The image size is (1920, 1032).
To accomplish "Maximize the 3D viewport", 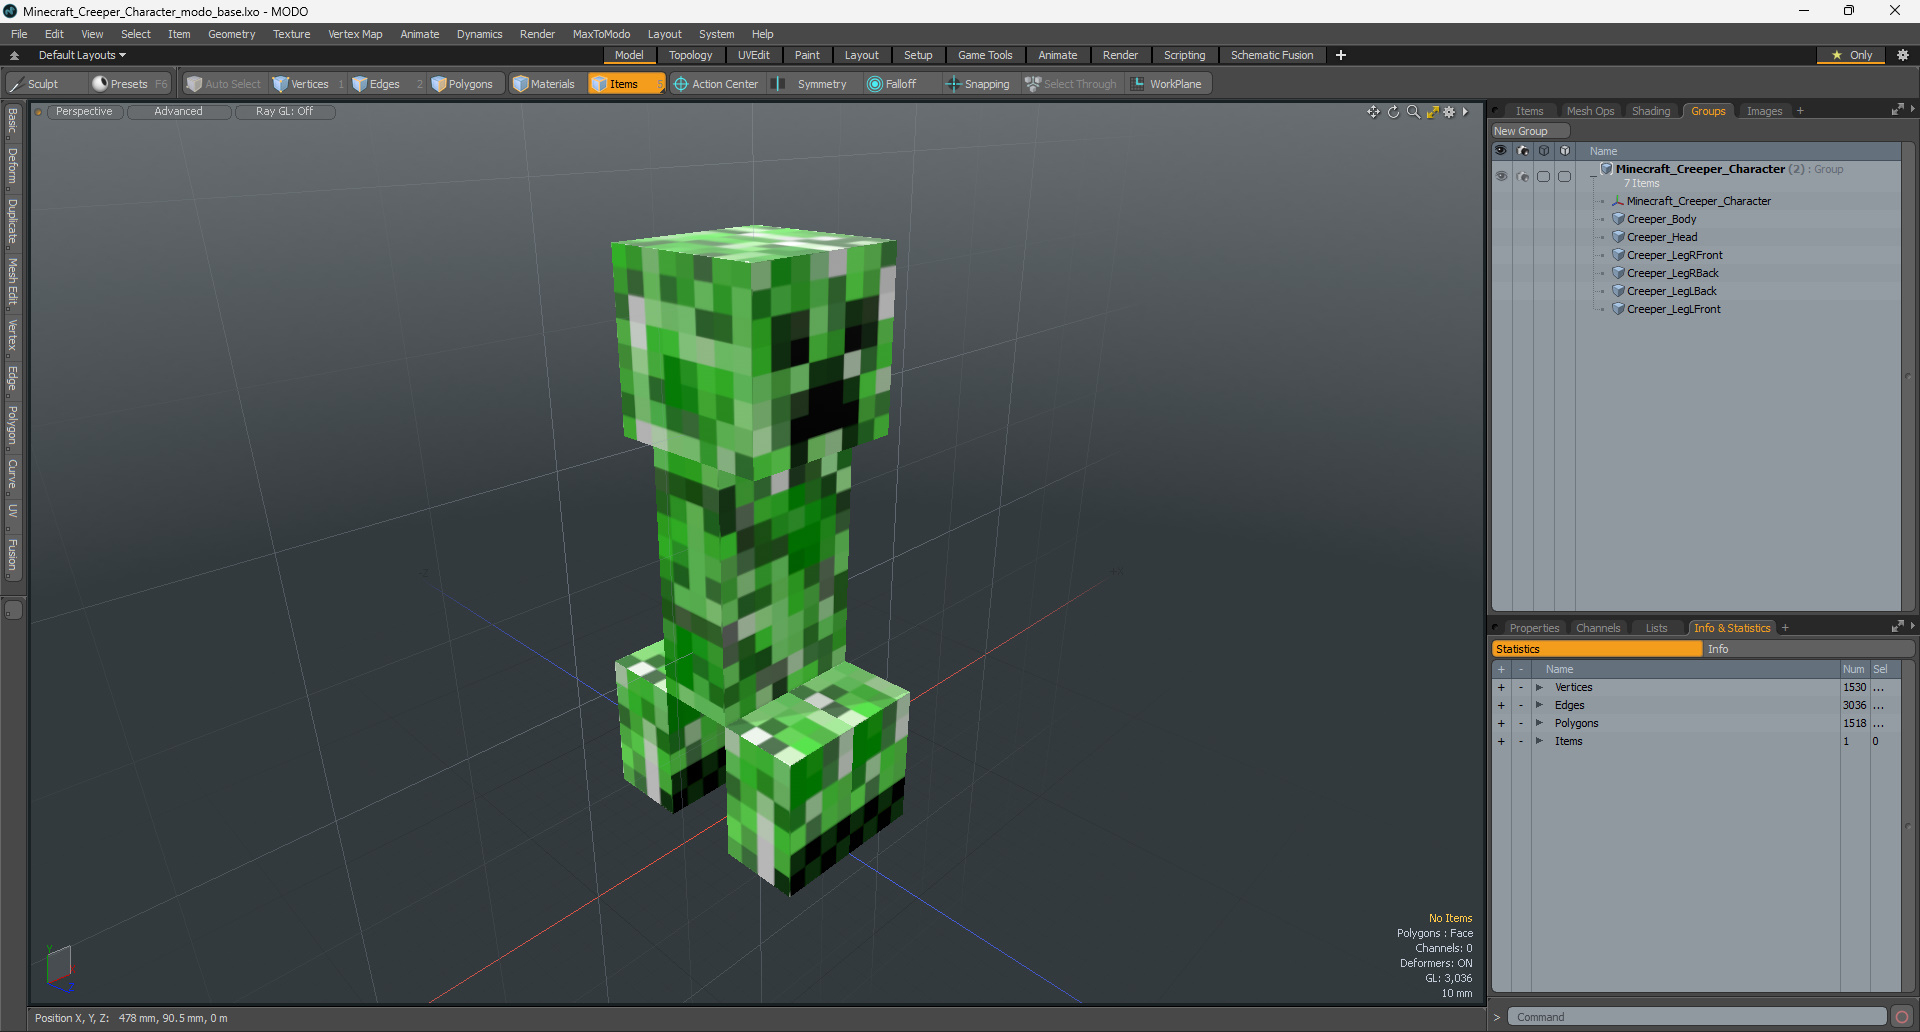I will pos(1432,112).
